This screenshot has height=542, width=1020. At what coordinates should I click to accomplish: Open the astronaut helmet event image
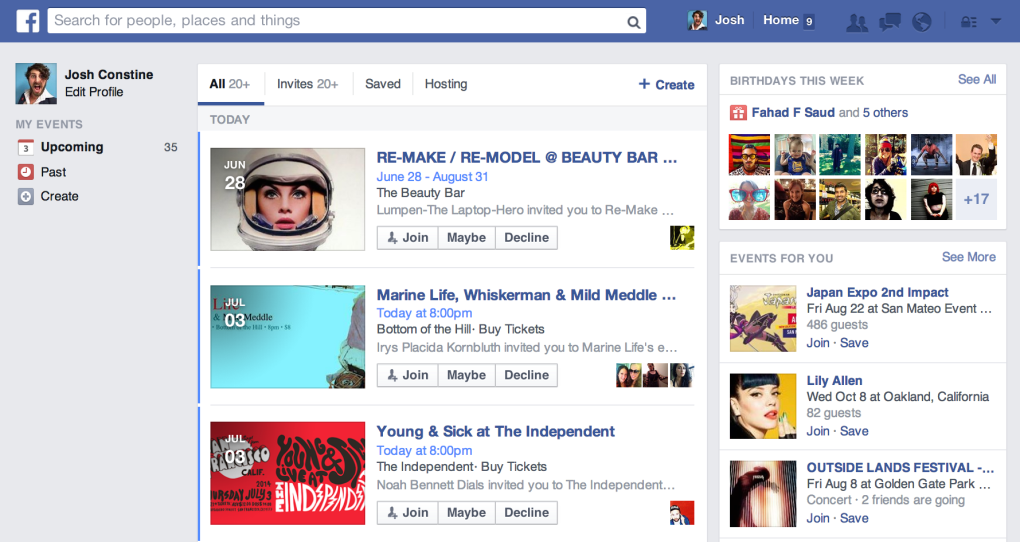tap(288, 199)
